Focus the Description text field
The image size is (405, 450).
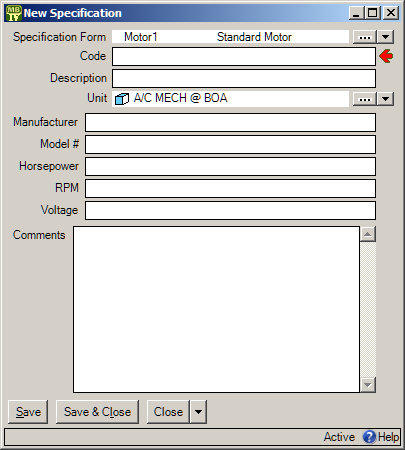pos(244,78)
